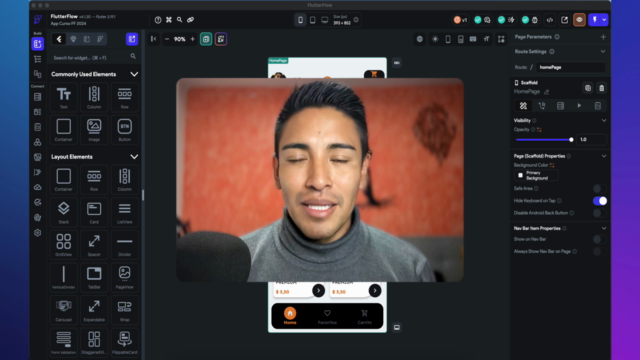Collapse Route Settings section
The image size is (640, 360).
[603, 51]
